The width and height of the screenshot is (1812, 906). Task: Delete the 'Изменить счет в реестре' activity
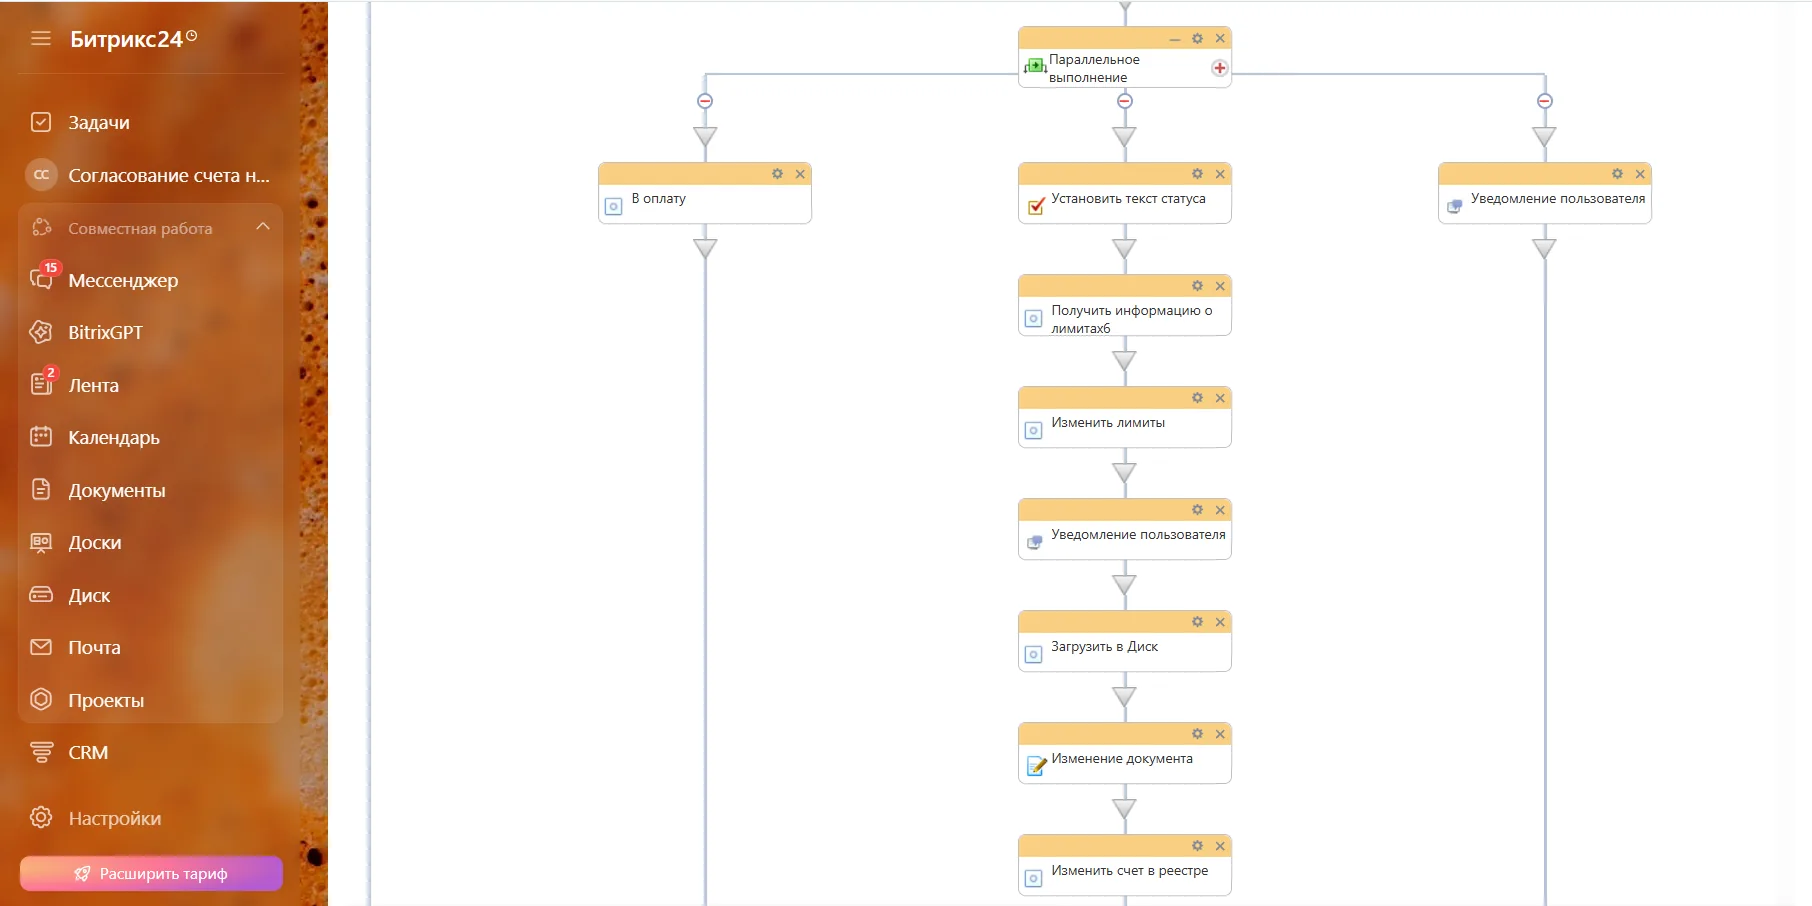1220,846
